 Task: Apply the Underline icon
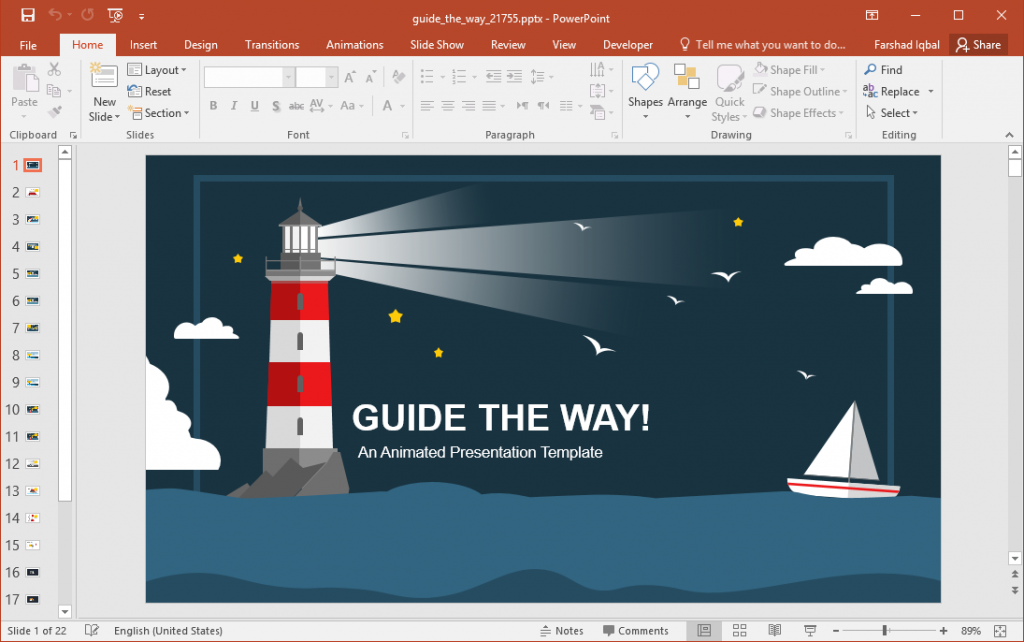(252, 105)
